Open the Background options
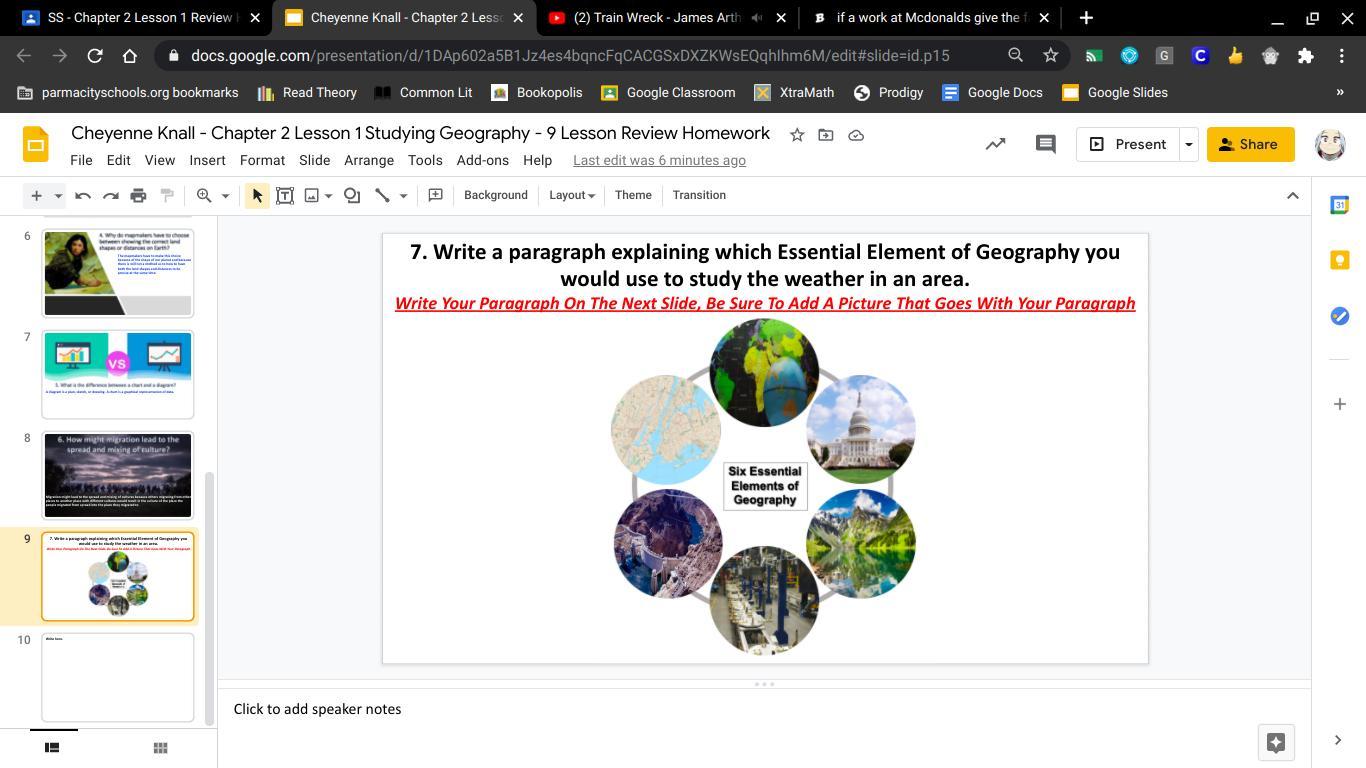The width and height of the screenshot is (1366, 768). [x=495, y=195]
